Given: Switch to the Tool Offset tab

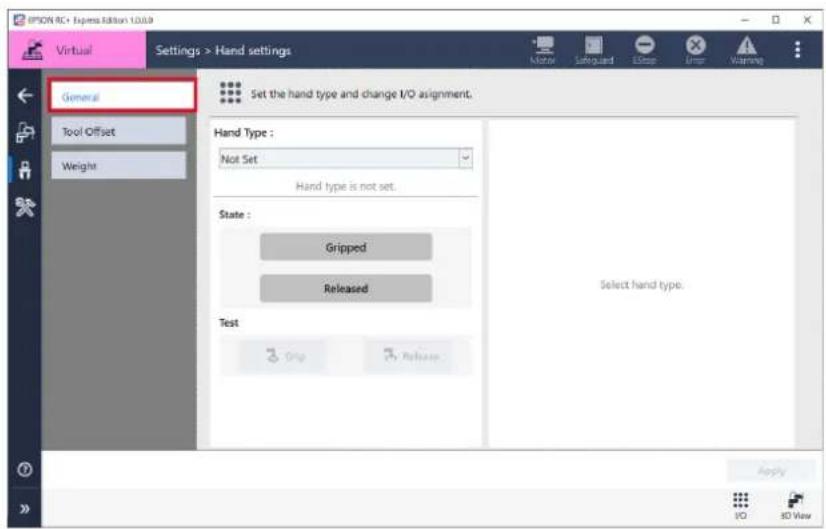Looking at the screenshot, I should pyautogui.click(x=119, y=131).
